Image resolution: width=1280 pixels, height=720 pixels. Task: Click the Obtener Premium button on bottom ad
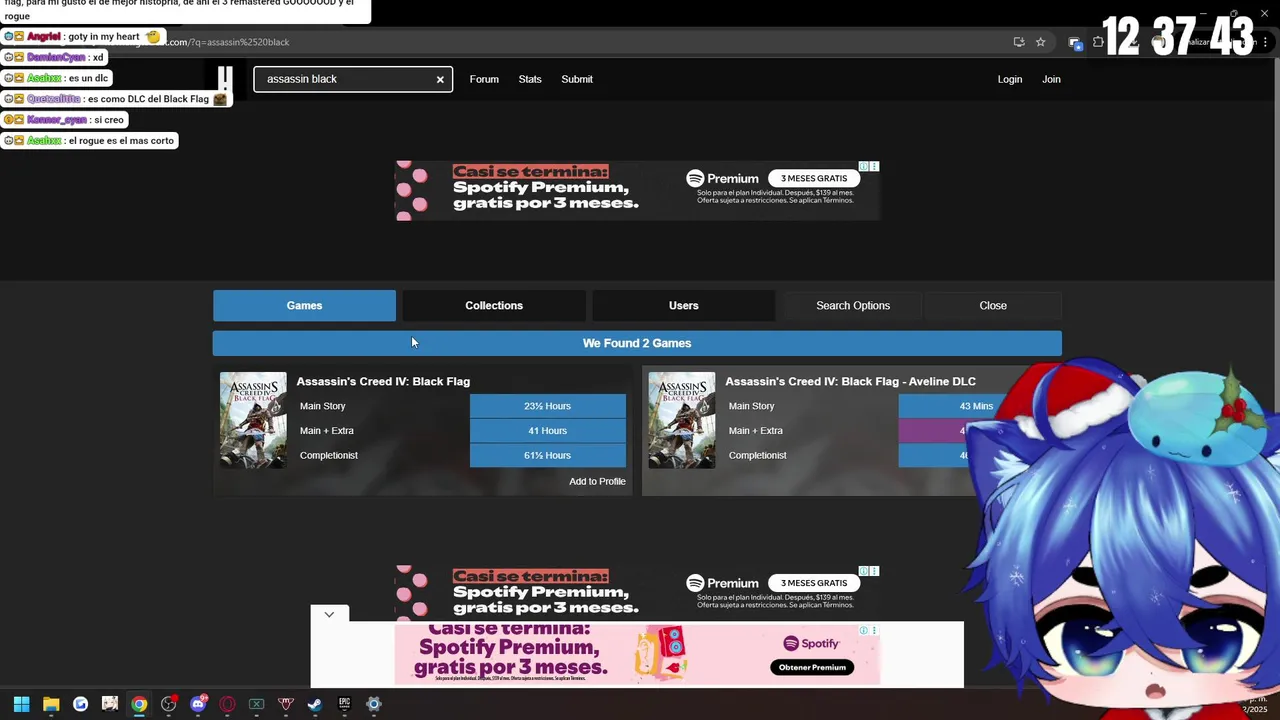coord(812,667)
